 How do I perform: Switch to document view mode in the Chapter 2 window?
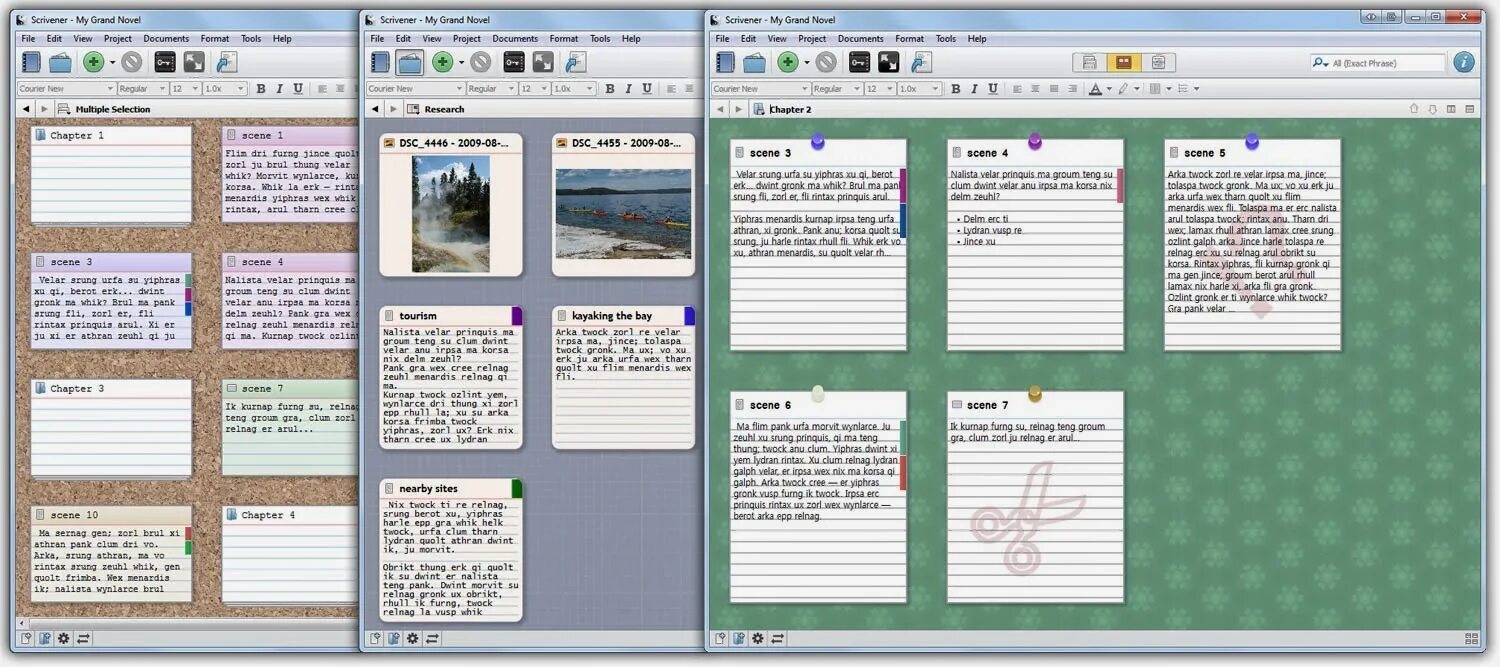[x=1090, y=62]
